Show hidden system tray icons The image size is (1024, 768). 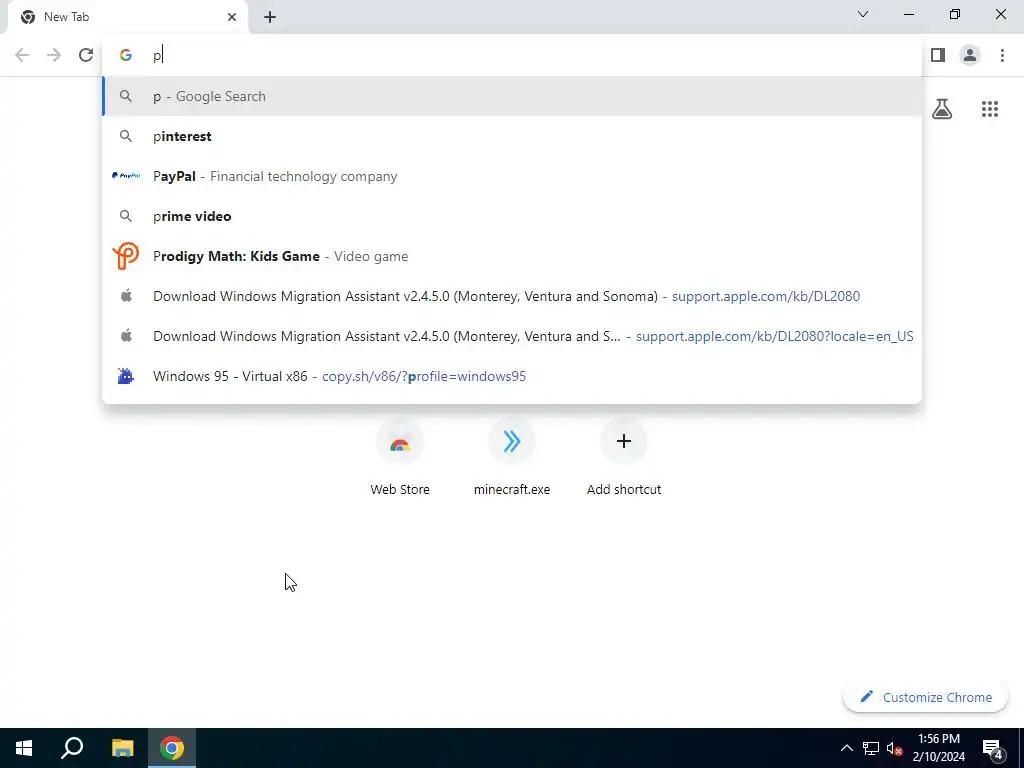tap(846, 748)
